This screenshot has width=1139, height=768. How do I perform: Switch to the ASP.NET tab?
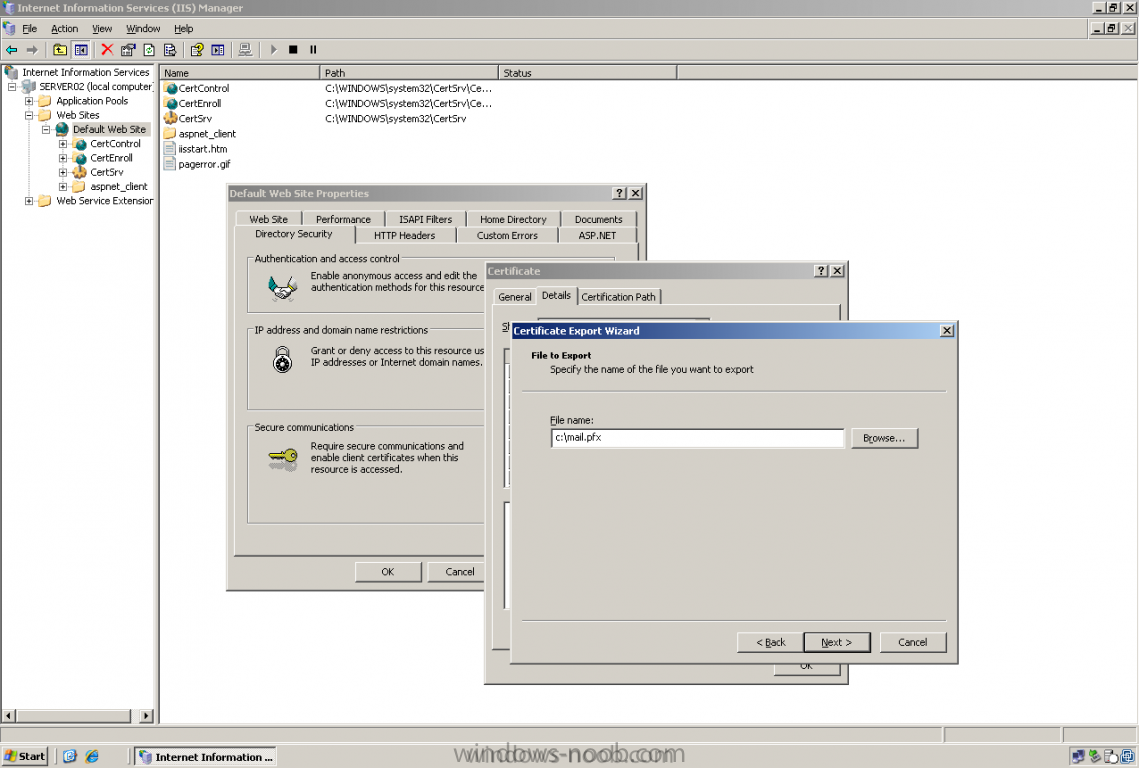click(597, 235)
